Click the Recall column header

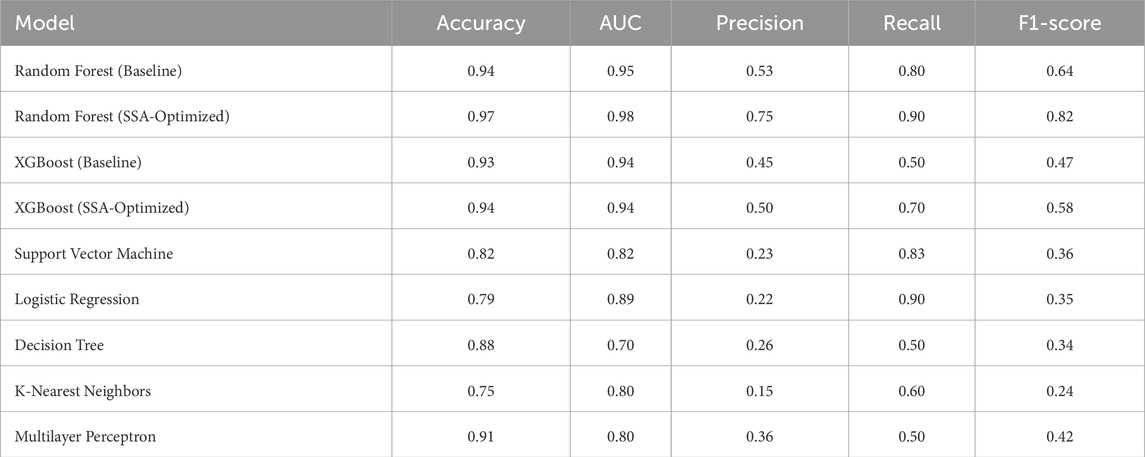coord(913,23)
